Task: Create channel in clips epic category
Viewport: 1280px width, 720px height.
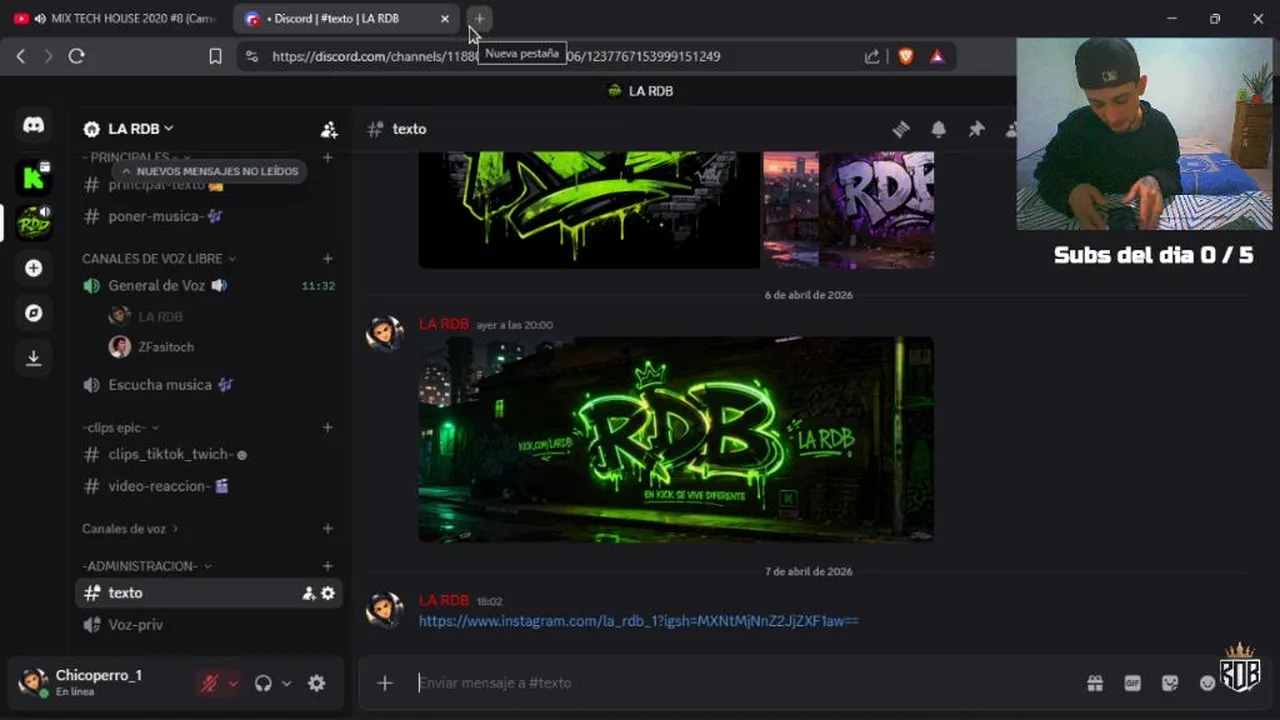Action: click(x=327, y=427)
